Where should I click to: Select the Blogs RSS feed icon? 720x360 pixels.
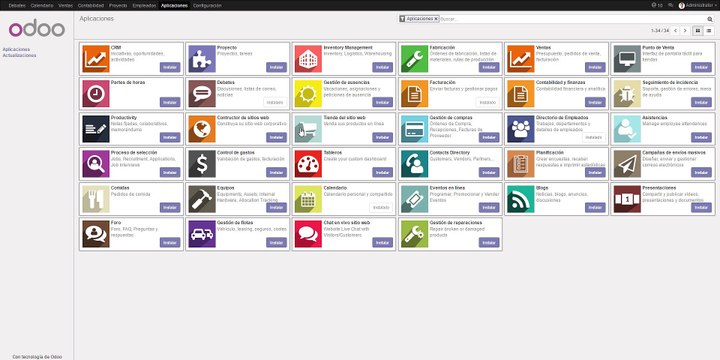(x=521, y=199)
